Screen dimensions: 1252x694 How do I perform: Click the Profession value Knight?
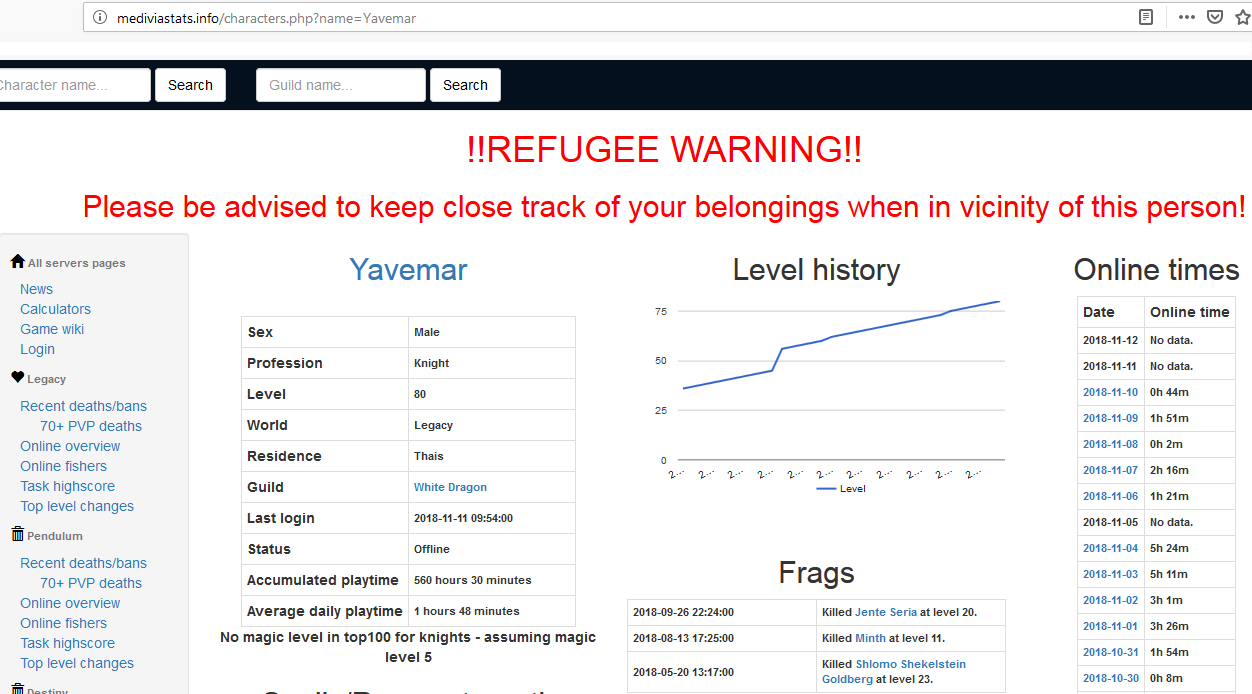pyautogui.click(x=431, y=363)
